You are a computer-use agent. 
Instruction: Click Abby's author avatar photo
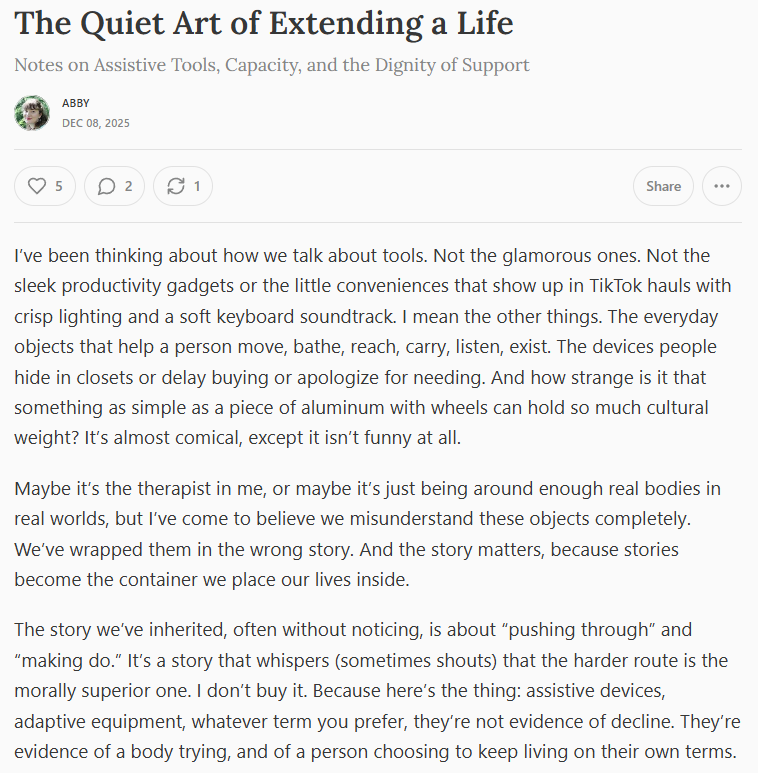(32, 113)
